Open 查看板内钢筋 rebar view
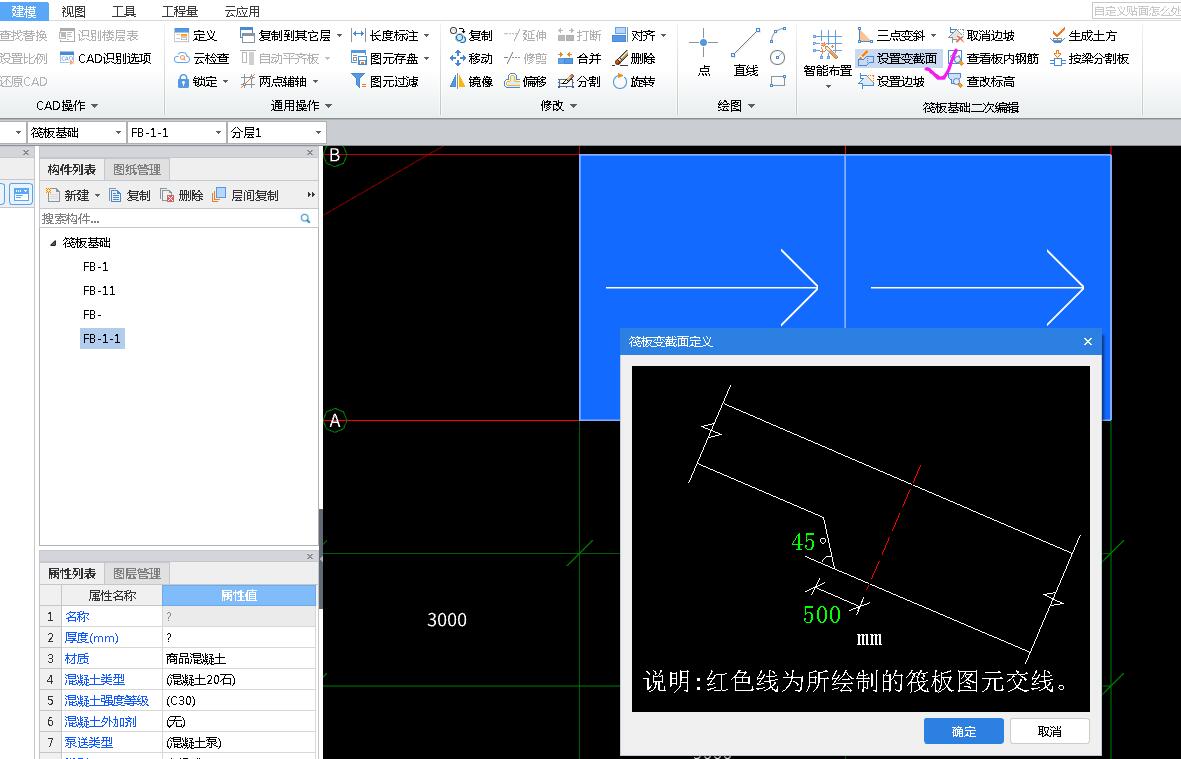 coord(994,58)
